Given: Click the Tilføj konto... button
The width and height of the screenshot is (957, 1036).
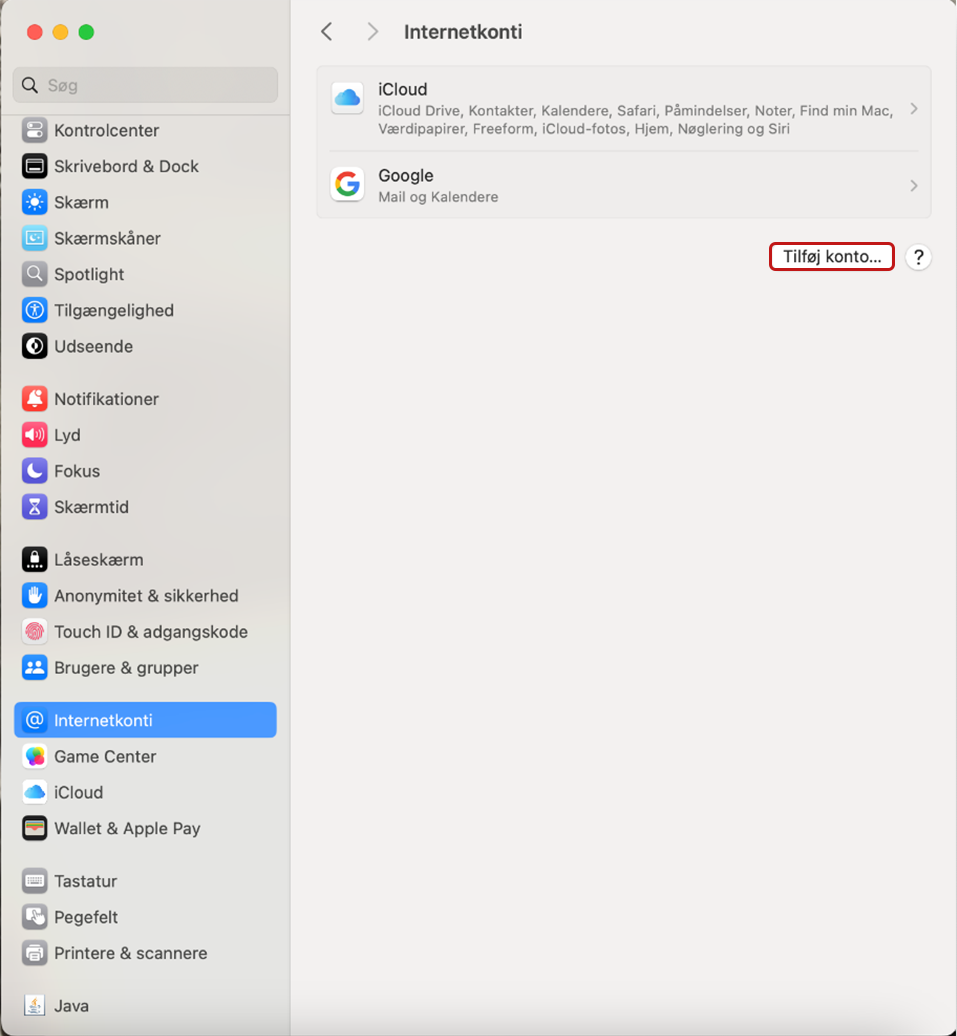Looking at the screenshot, I should click(x=831, y=256).
